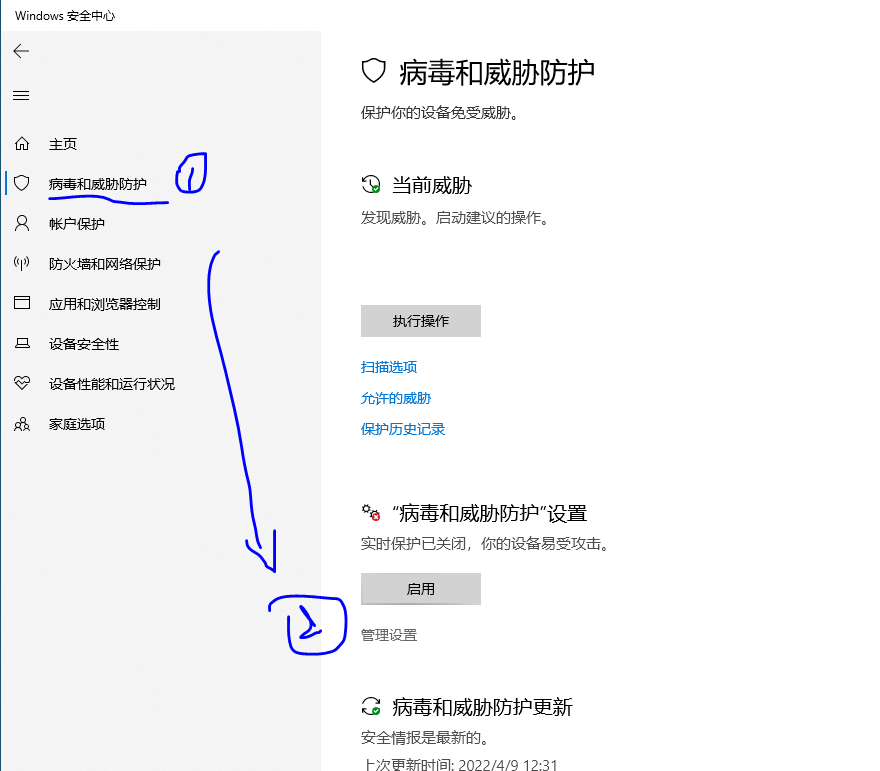The height and width of the screenshot is (771, 880).
Task: Click the home icon beside 主页
Action: (x=22, y=144)
